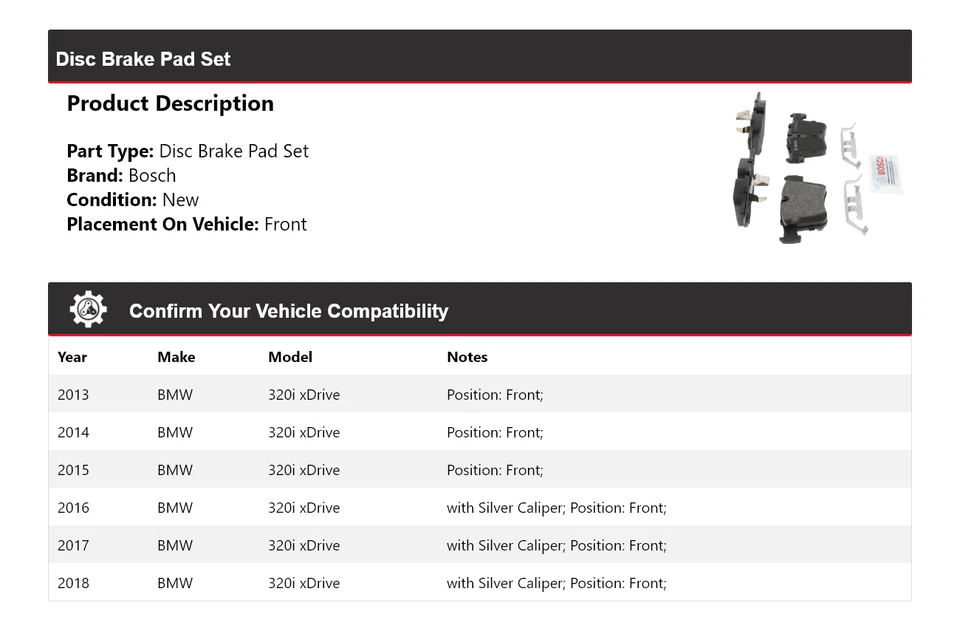This screenshot has height=631, width=960.
Task: Select the Model column header
Action: [290, 357]
